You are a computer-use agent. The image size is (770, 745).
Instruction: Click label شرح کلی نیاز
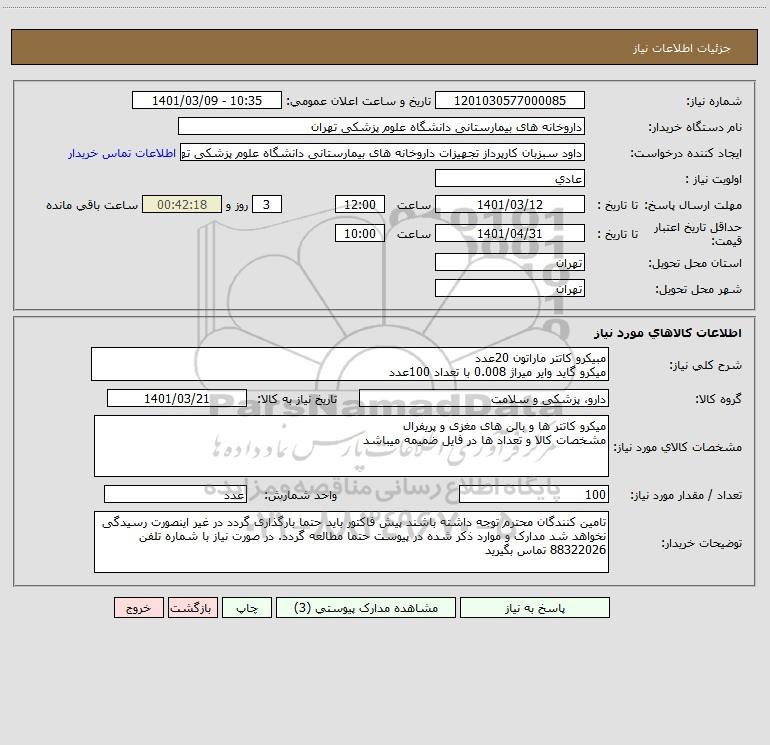706,365
